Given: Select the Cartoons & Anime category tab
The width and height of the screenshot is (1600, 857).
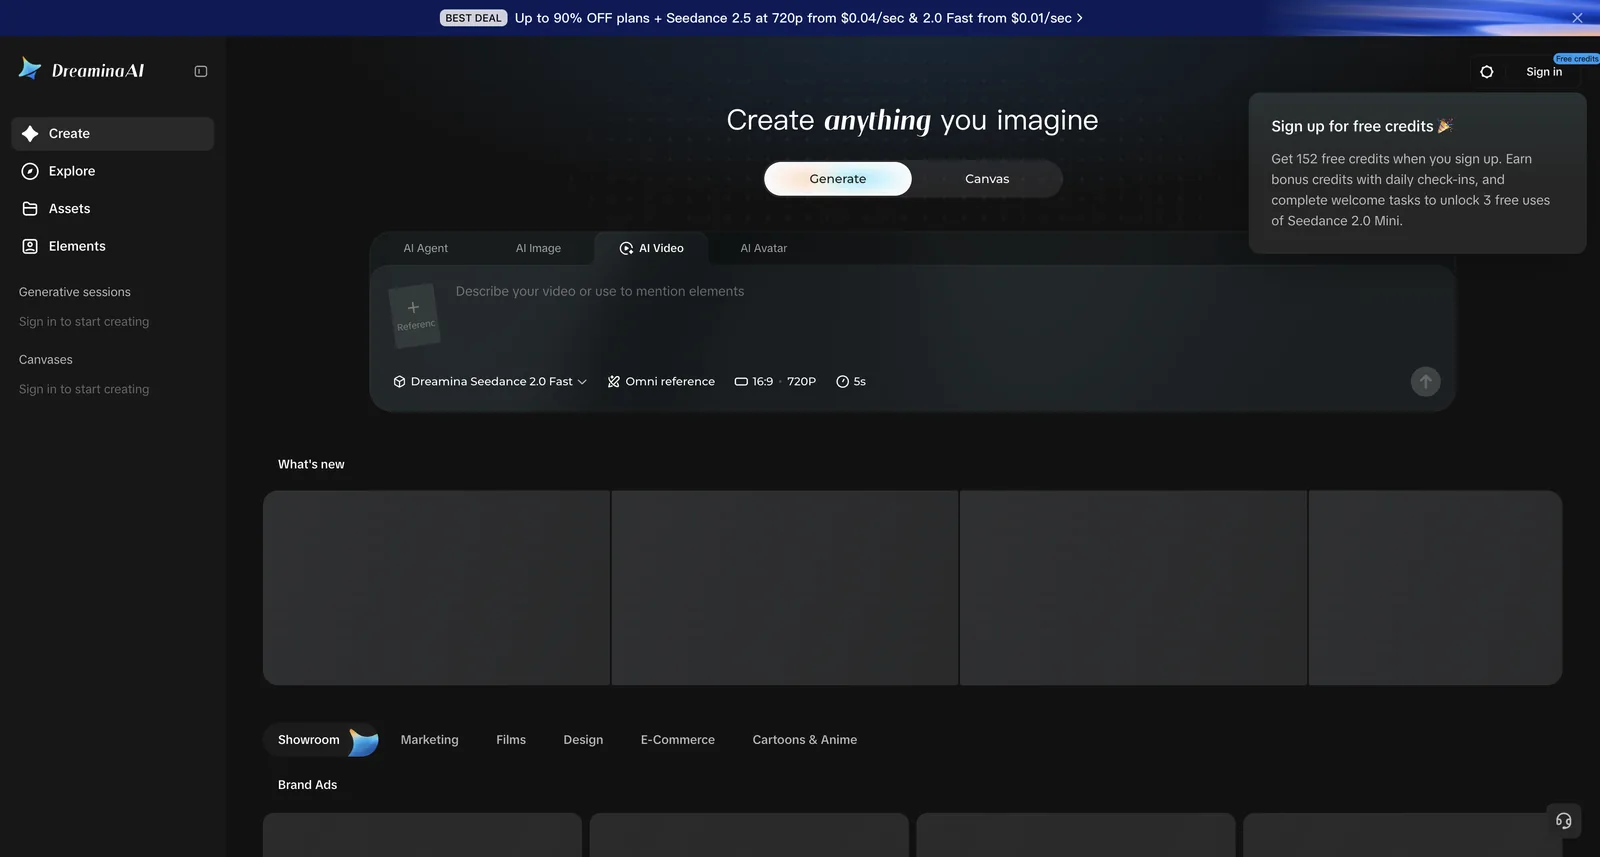Looking at the screenshot, I should [805, 740].
